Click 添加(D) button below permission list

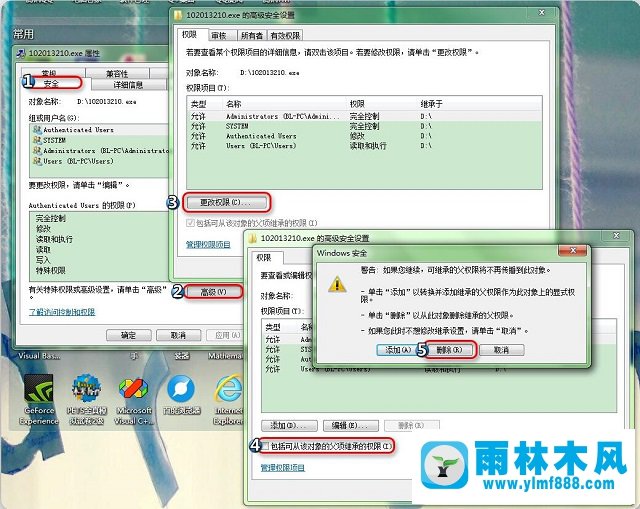pyautogui.click(x=289, y=425)
